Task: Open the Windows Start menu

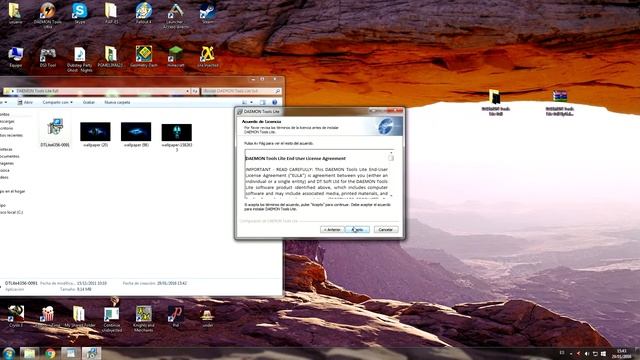Action: tap(9, 353)
